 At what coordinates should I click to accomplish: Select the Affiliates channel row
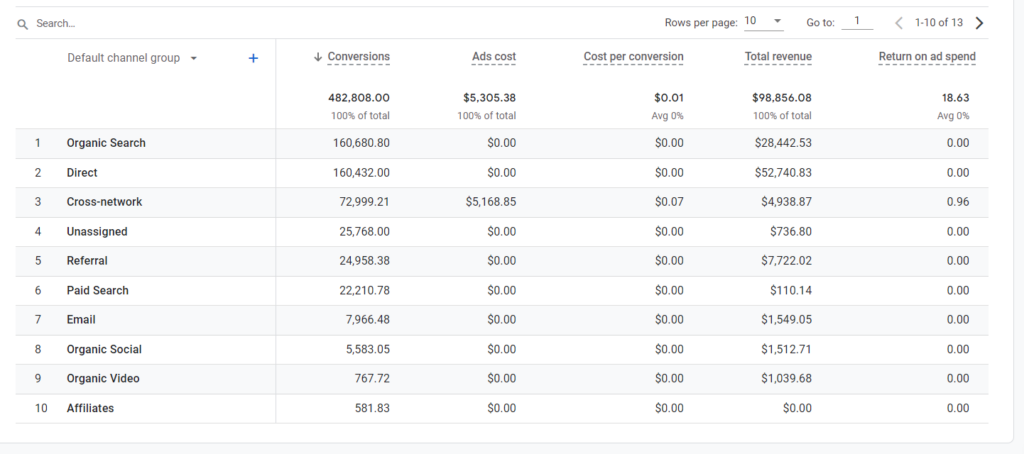(x=502, y=408)
